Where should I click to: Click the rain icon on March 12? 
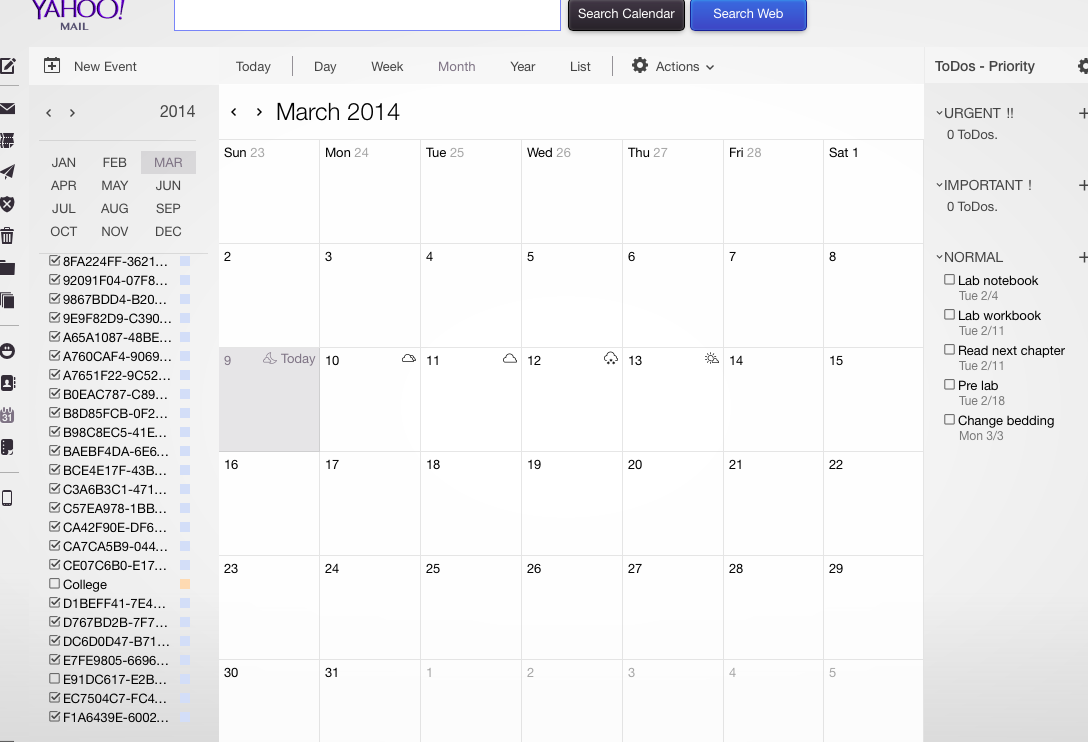click(611, 359)
